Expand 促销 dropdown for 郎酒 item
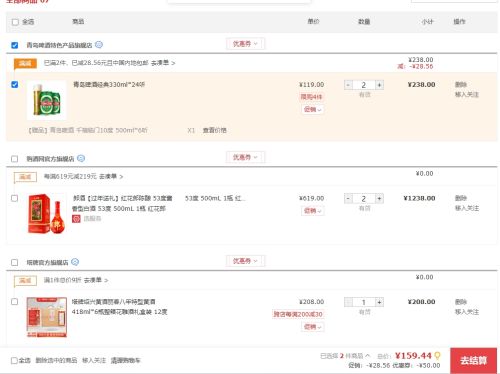 pos(313,211)
